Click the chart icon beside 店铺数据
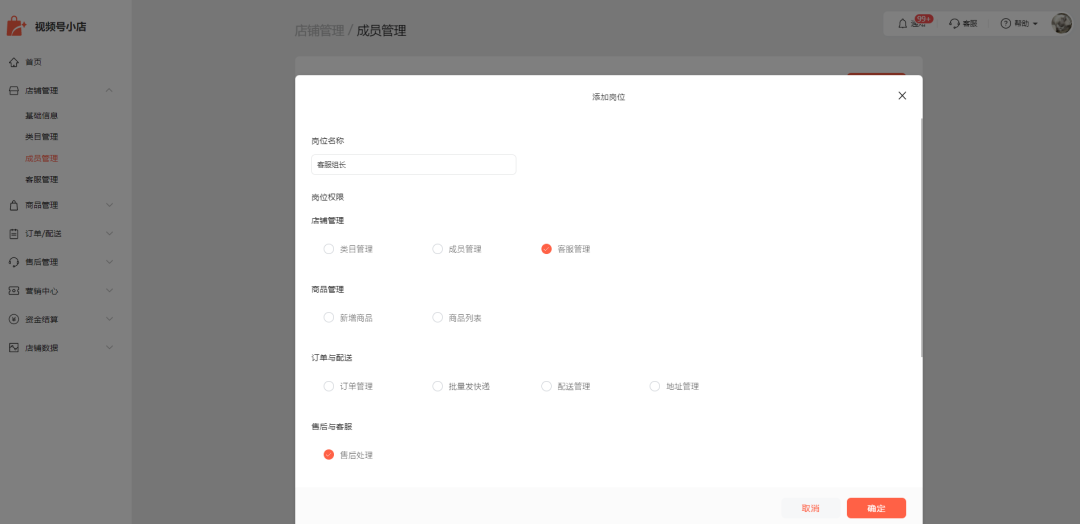Viewport: 1080px width, 524px height. [x=14, y=348]
